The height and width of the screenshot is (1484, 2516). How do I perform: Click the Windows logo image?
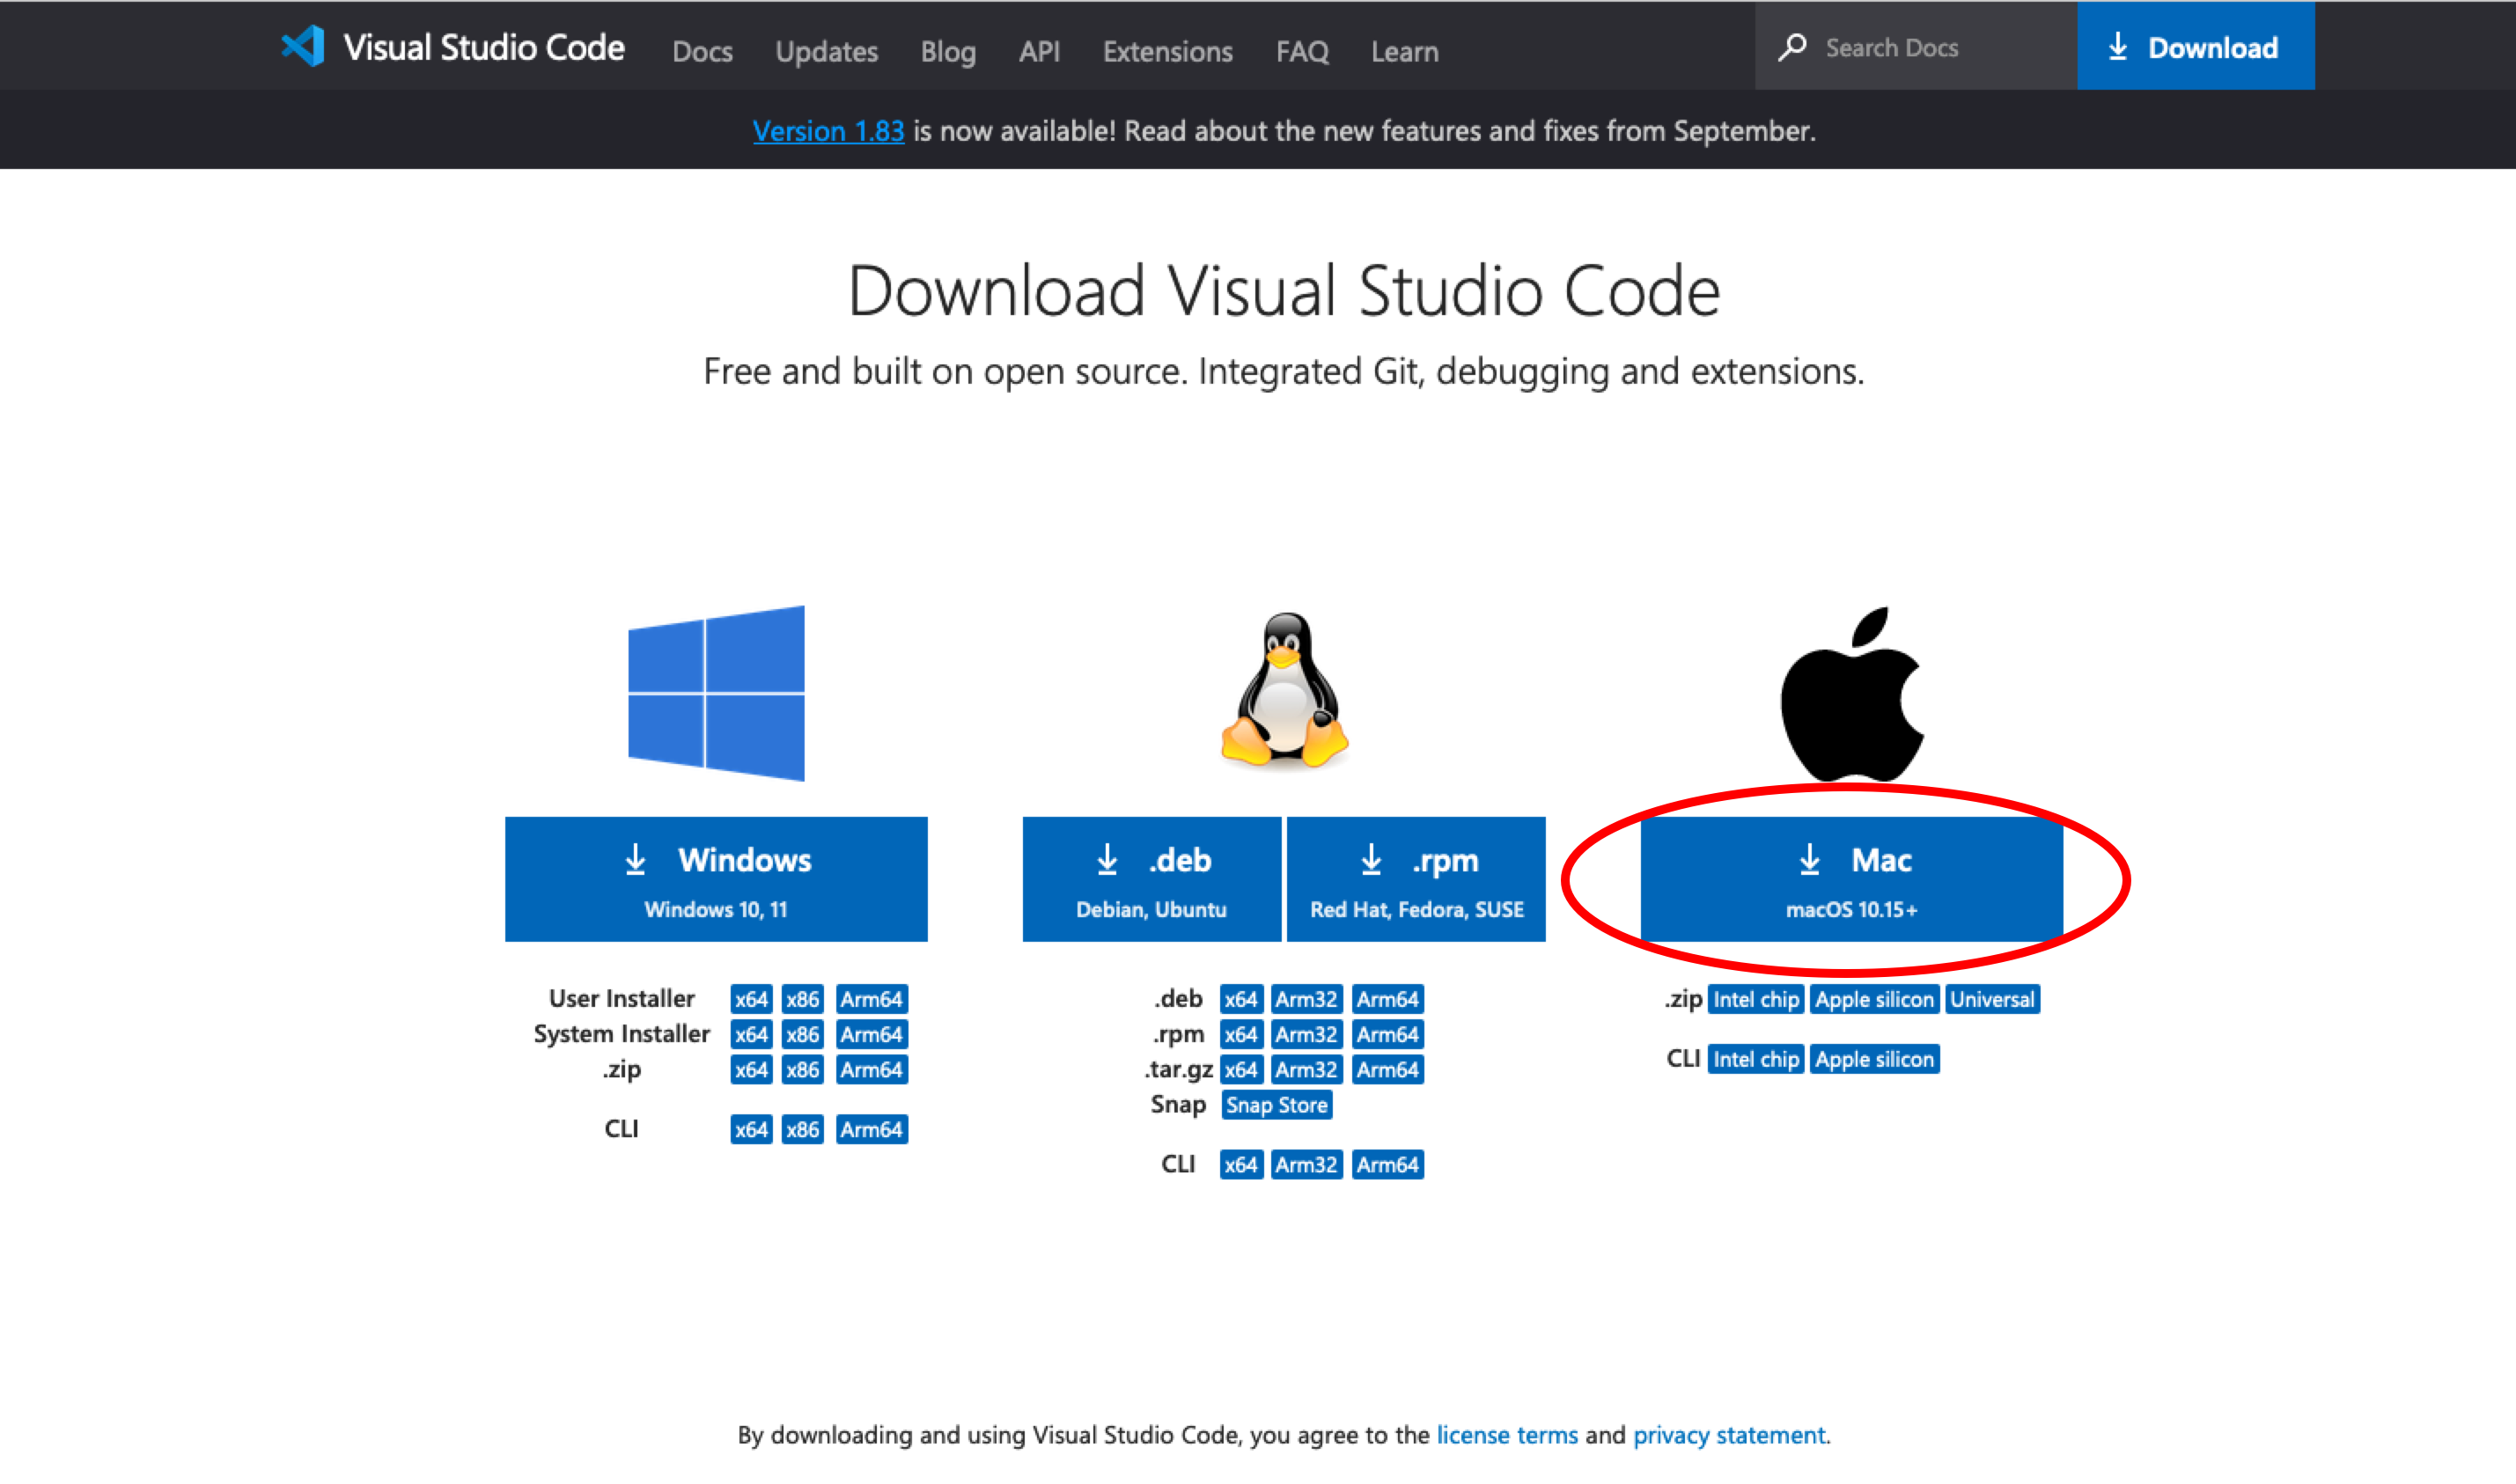(716, 693)
